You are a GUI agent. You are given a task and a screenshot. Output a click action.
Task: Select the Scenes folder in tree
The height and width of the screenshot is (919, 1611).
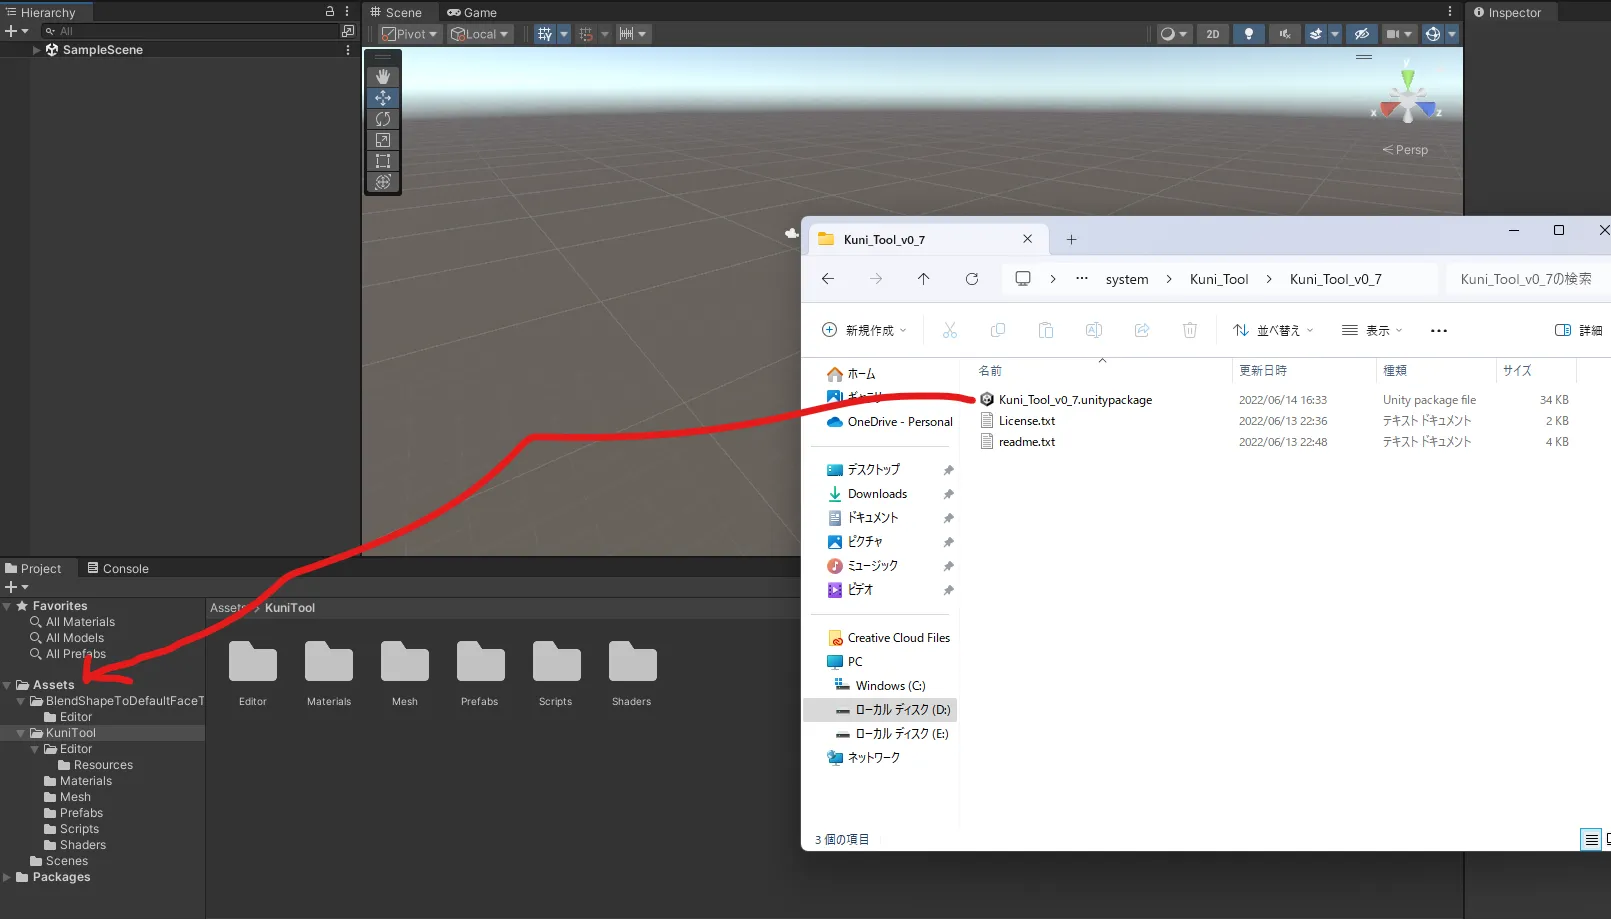(x=66, y=861)
